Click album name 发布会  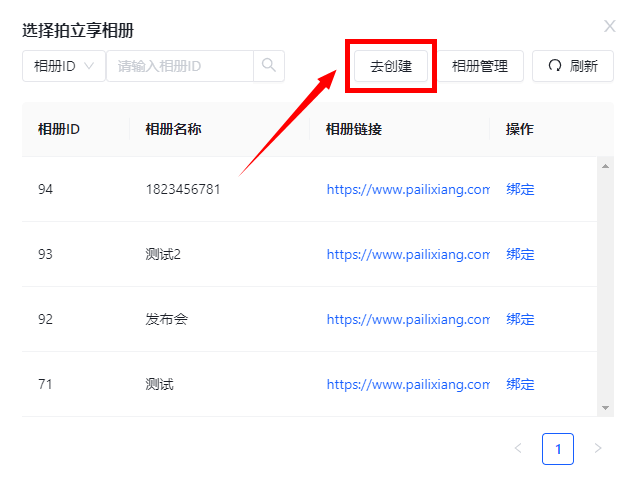(x=167, y=319)
